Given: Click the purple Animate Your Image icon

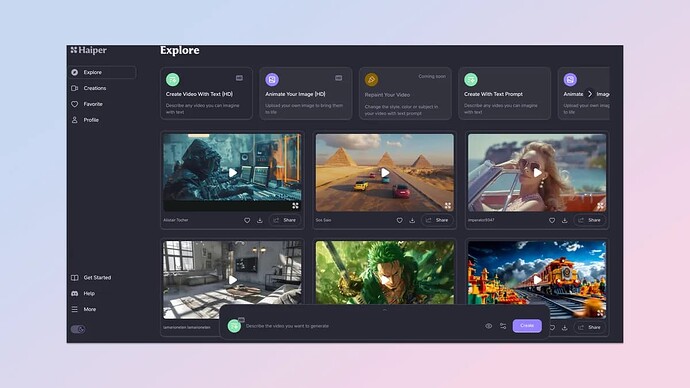Looking at the screenshot, I should (x=272, y=80).
